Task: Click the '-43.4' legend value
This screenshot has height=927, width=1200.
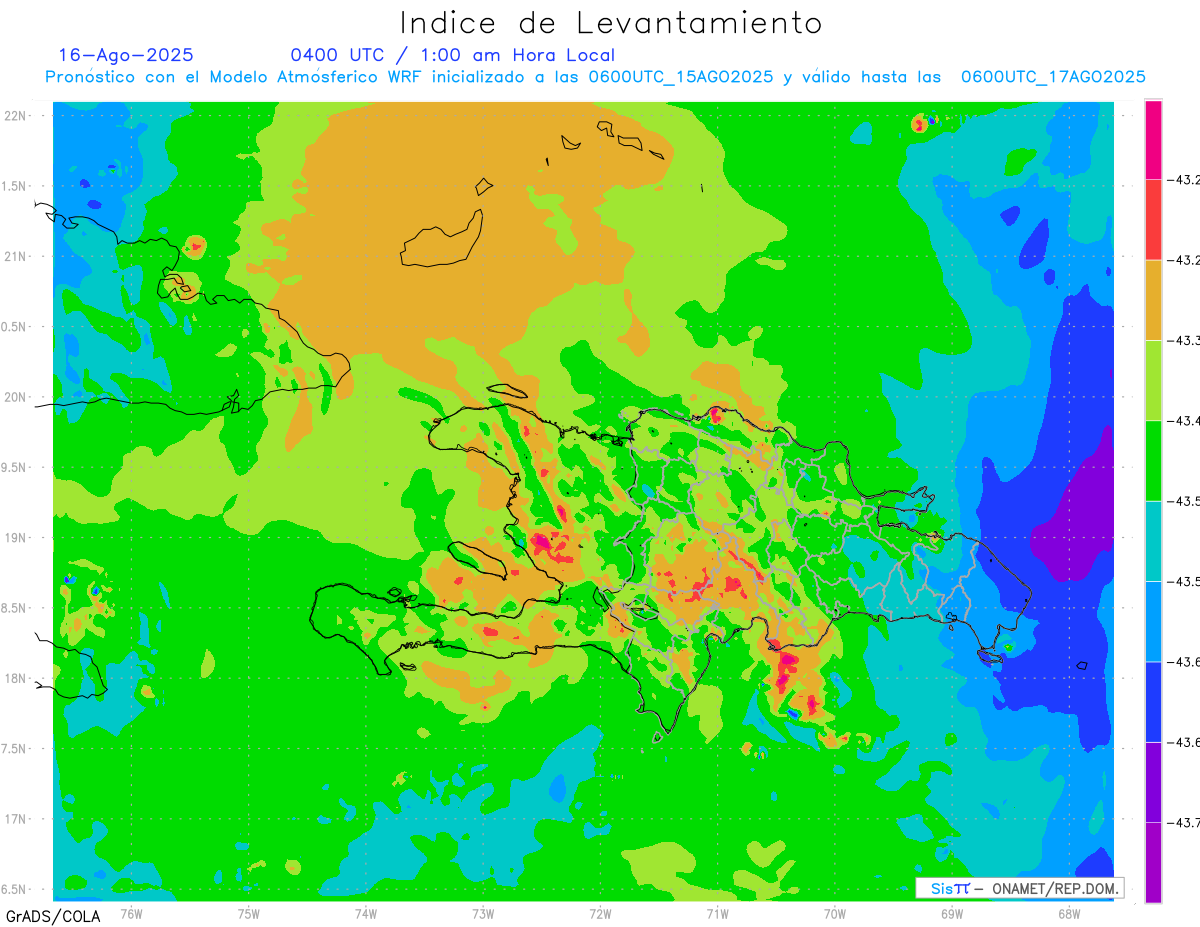Action: (1184, 421)
